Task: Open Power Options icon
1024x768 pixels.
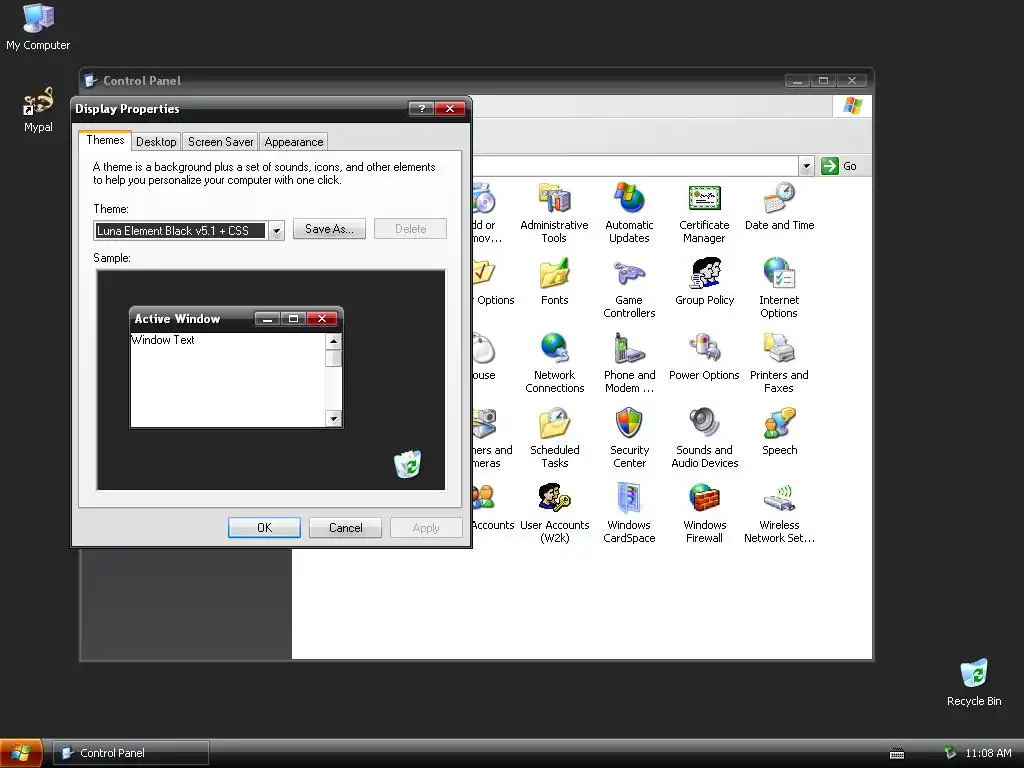Action: pos(704,357)
